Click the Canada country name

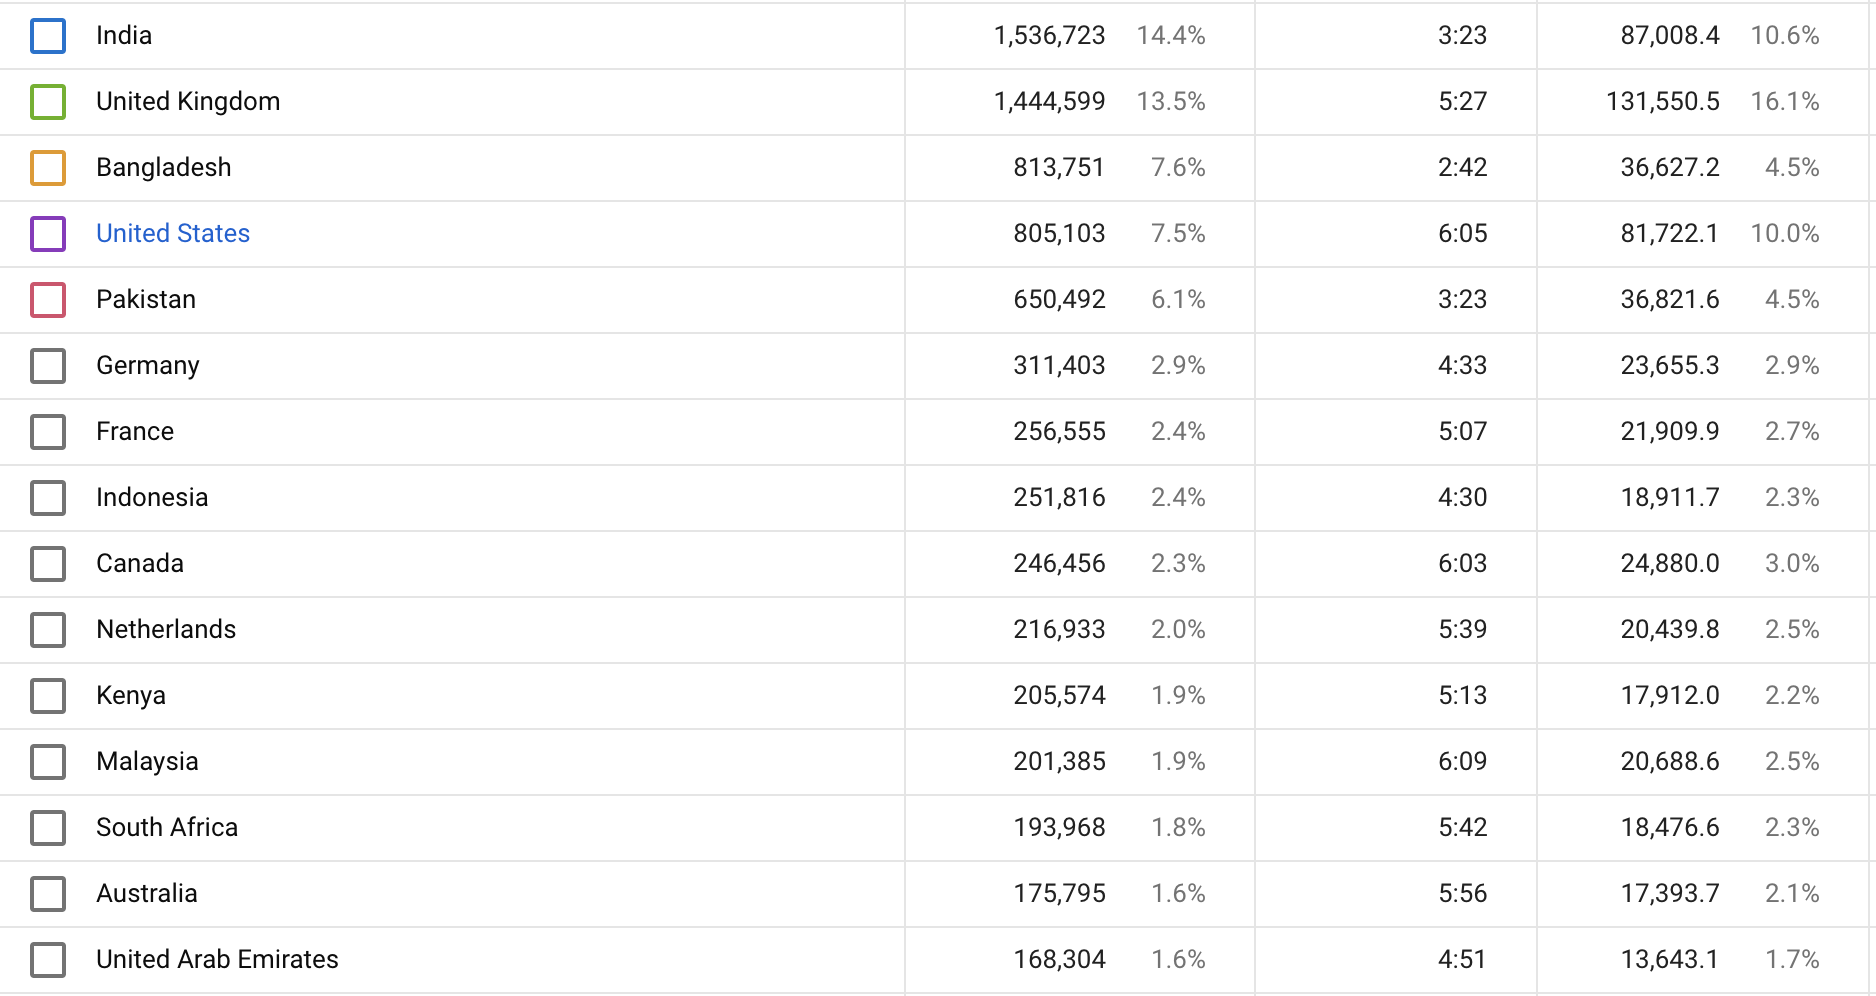[x=140, y=564]
